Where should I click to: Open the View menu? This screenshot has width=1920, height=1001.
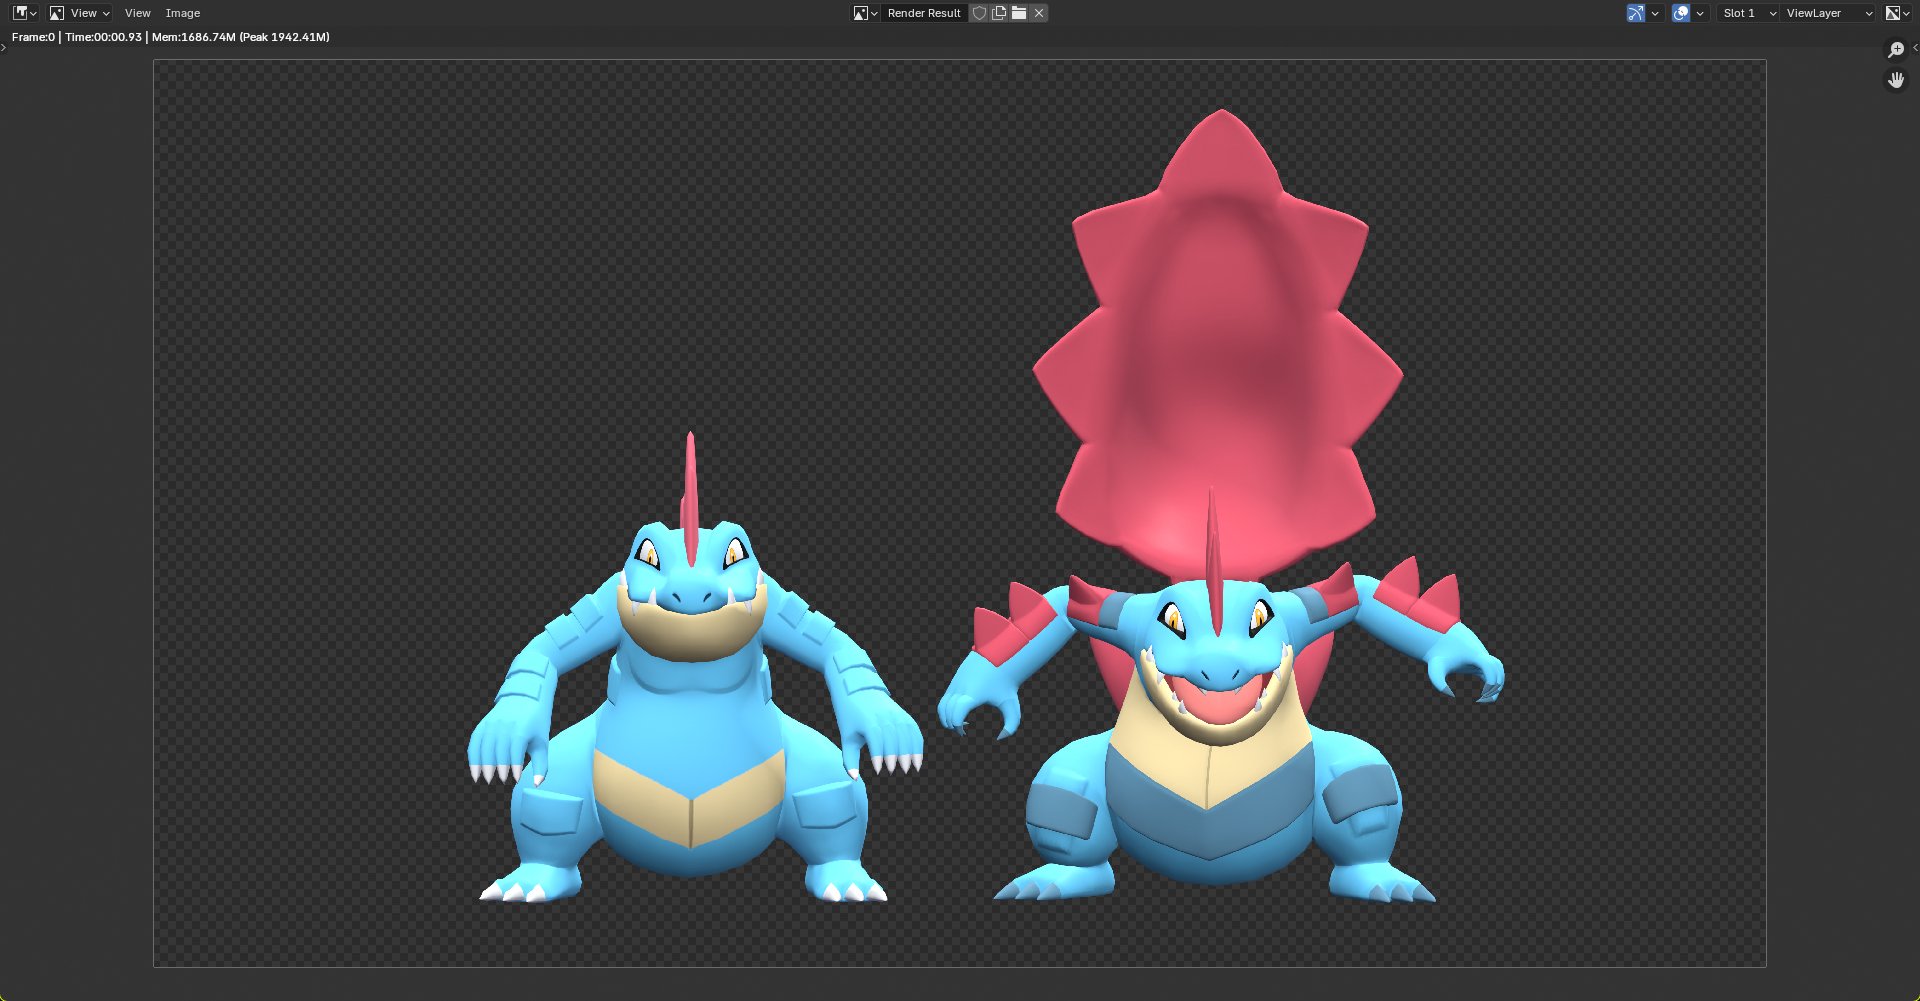pyautogui.click(x=137, y=13)
